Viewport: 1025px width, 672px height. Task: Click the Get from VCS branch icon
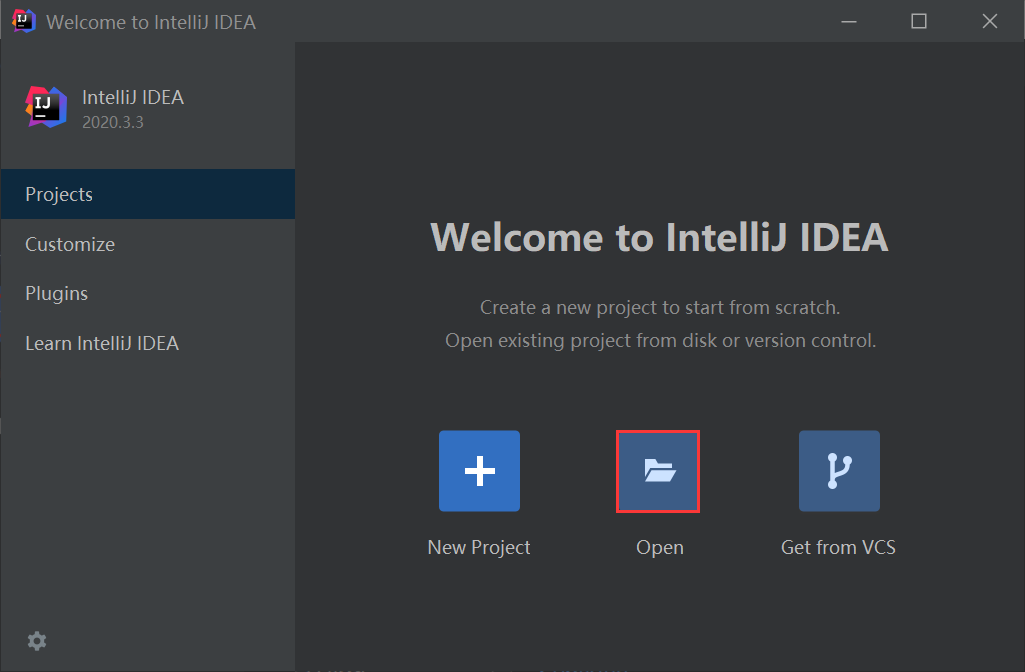click(839, 471)
